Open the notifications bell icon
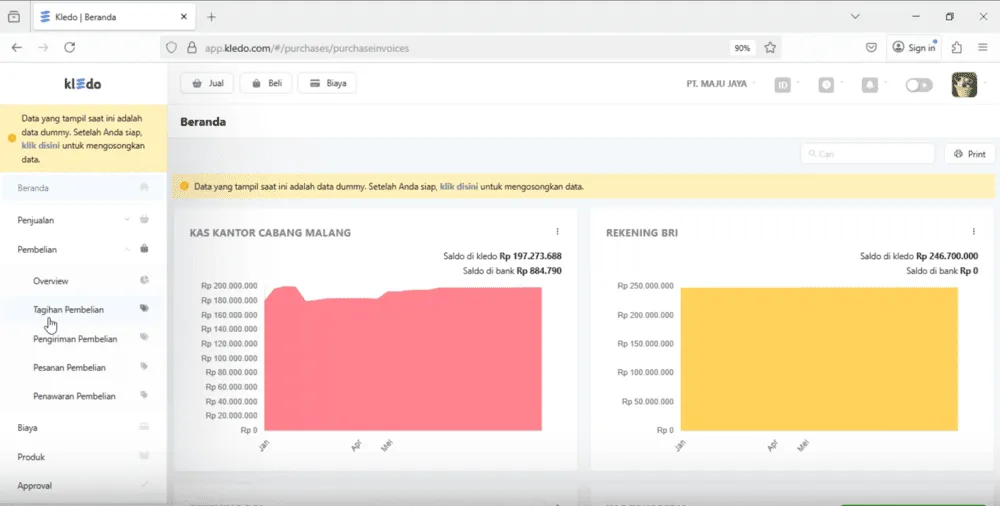Viewport: 1000px width, 506px height. (x=869, y=85)
